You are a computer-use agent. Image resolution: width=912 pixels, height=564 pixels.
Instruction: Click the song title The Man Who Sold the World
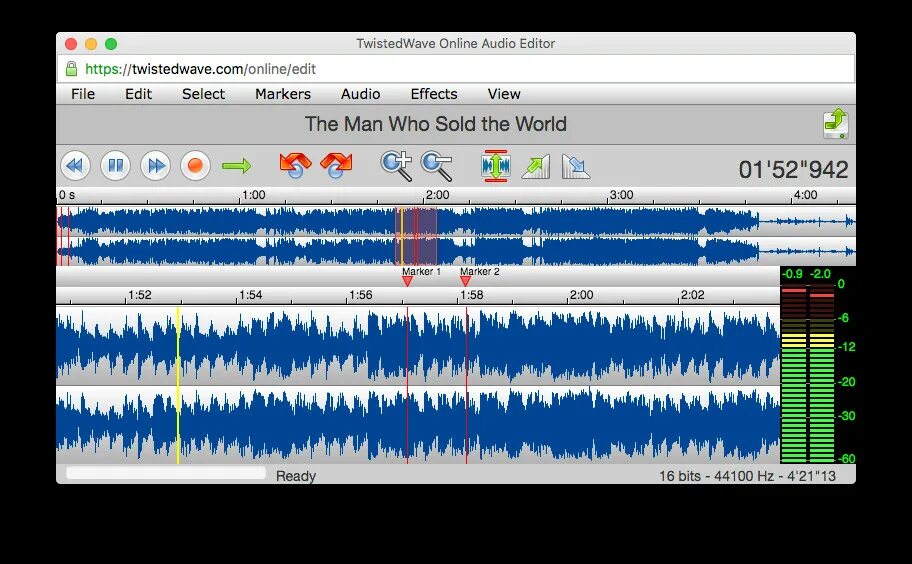[x=436, y=124]
